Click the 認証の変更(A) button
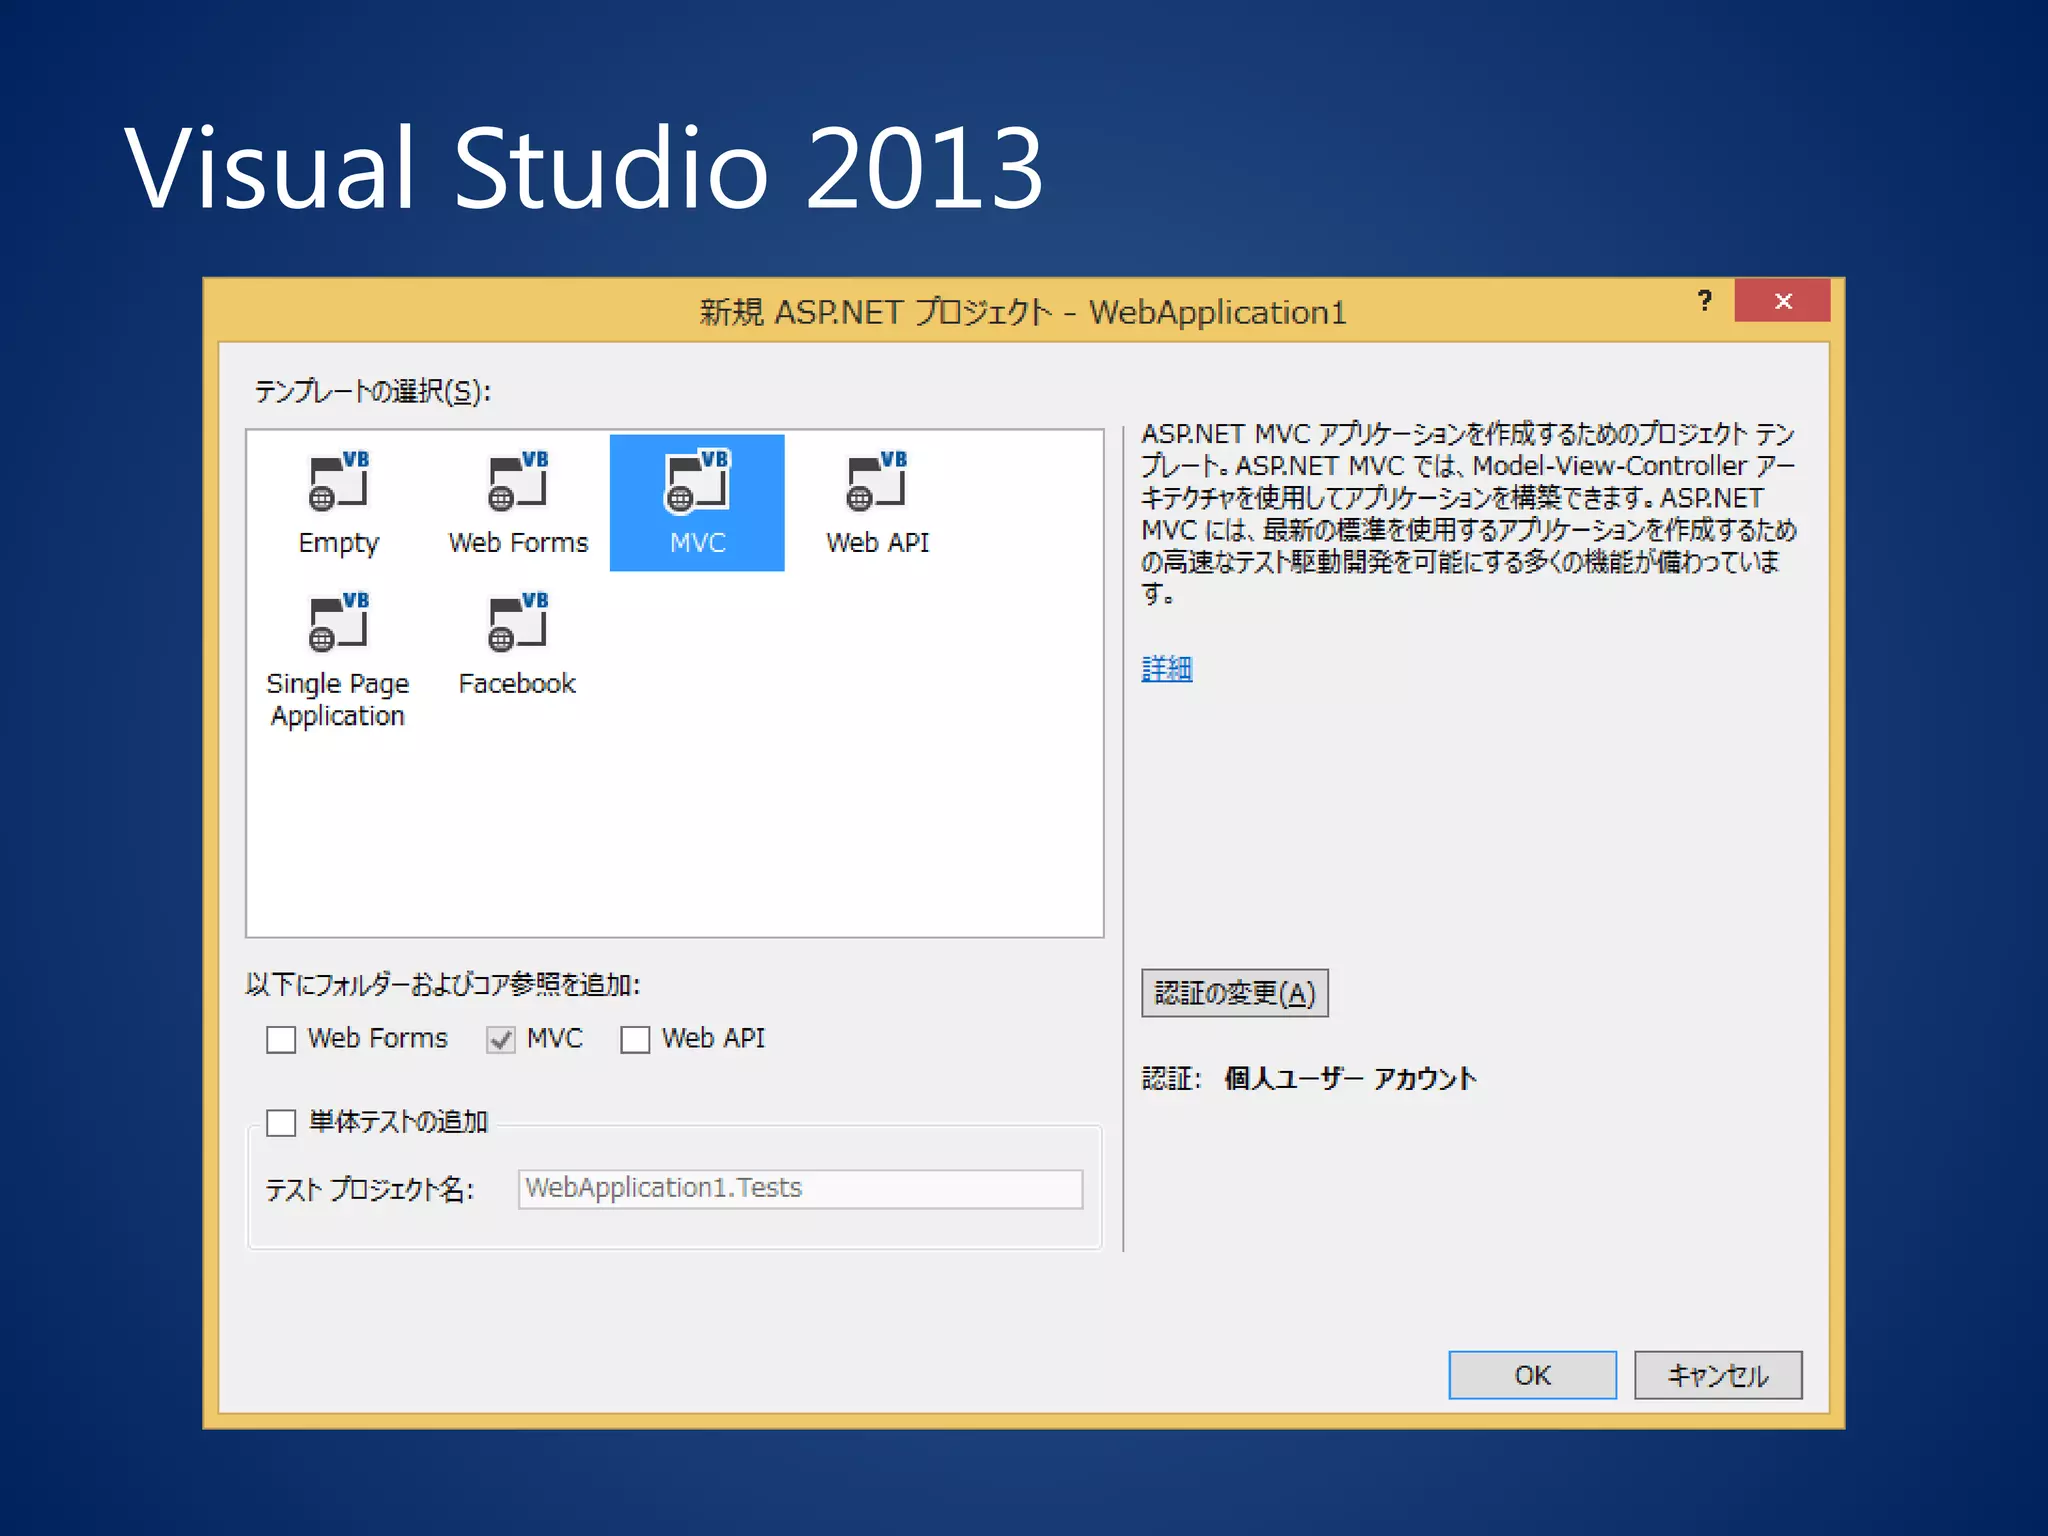Viewport: 2048px width, 1536px height. [x=1235, y=993]
